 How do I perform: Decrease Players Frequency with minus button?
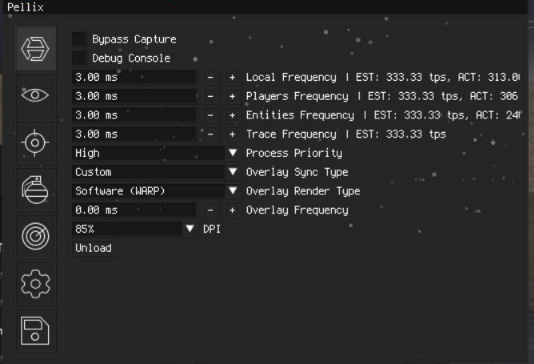point(210,96)
